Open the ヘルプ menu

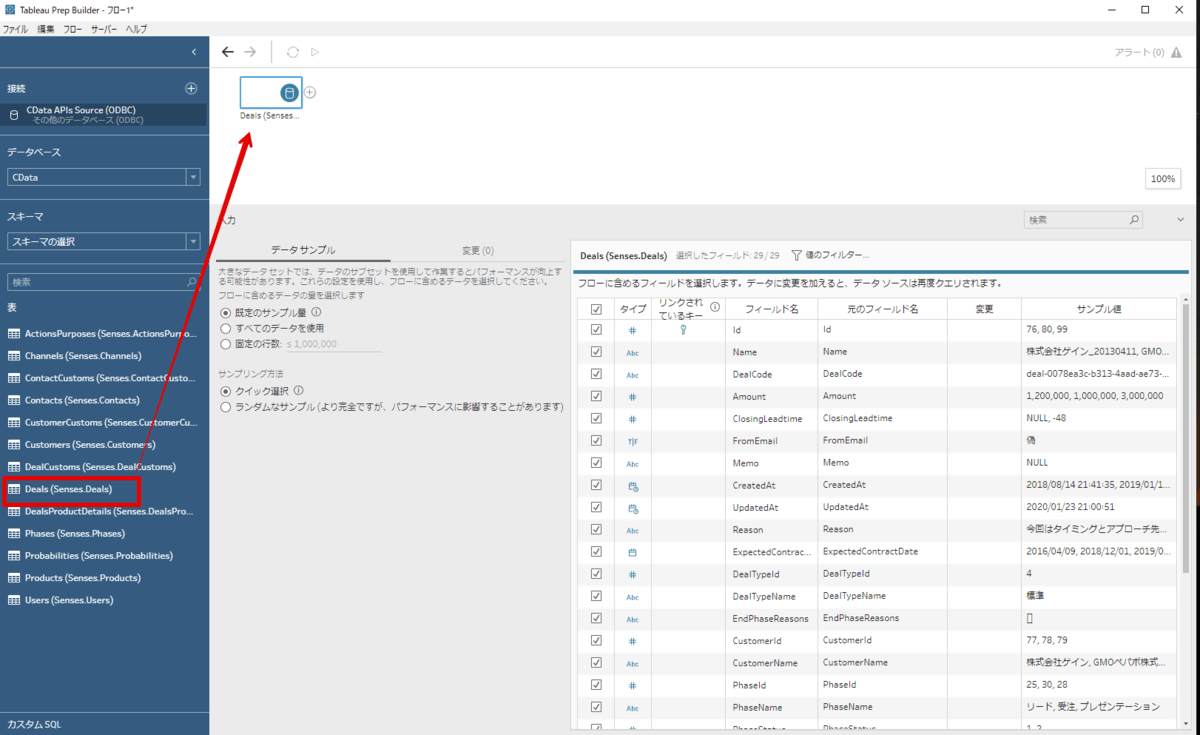136,30
